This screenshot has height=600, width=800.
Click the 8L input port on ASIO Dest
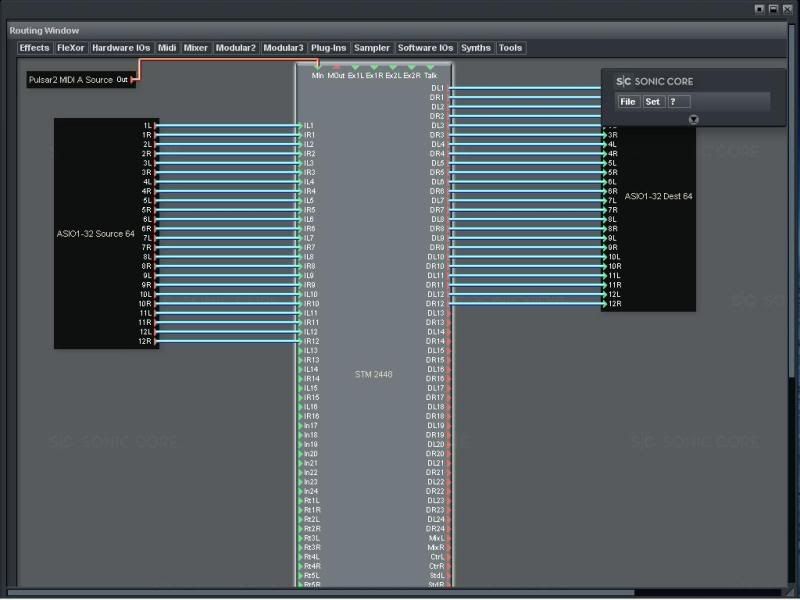pyautogui.click(x=605, y=219)
